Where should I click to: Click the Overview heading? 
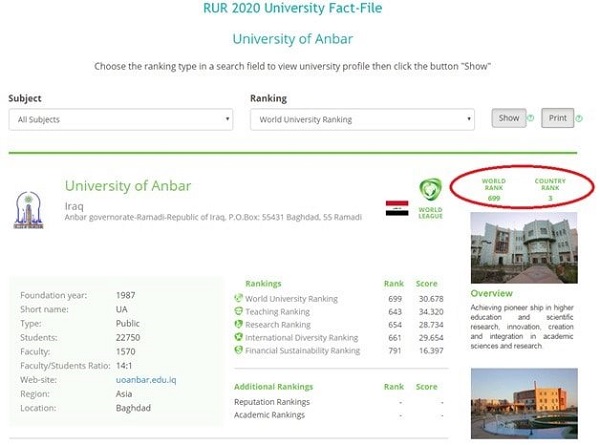click(492, 293)
